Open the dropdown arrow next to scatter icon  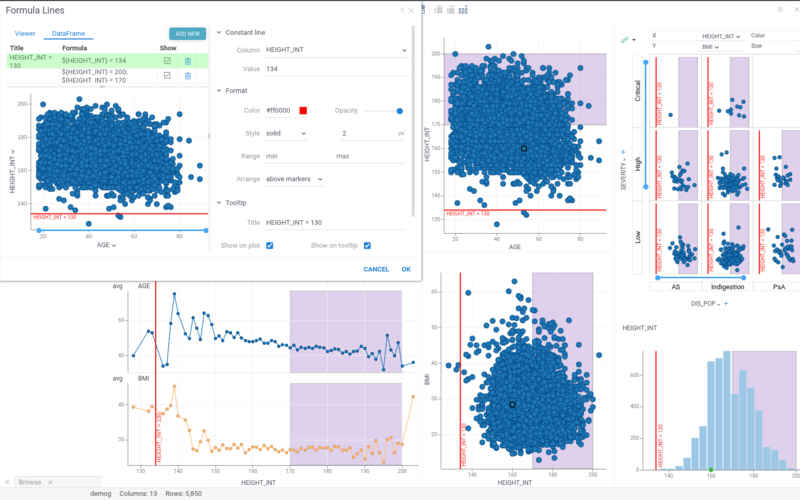click(634, 40)
